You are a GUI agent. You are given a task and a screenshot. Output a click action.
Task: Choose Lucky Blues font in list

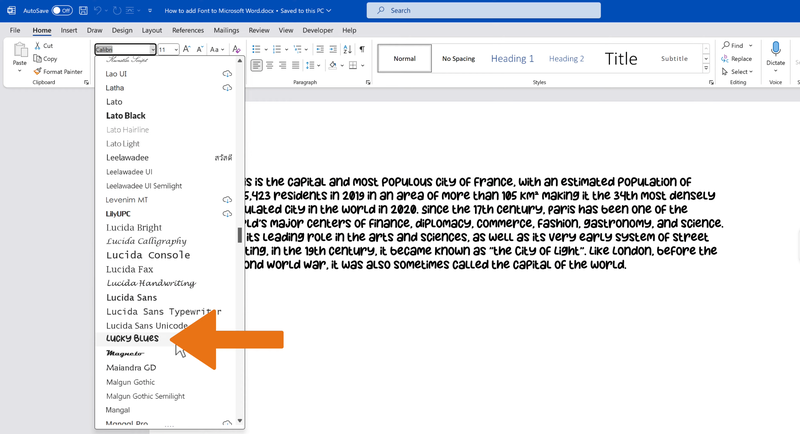pos(132,339)
